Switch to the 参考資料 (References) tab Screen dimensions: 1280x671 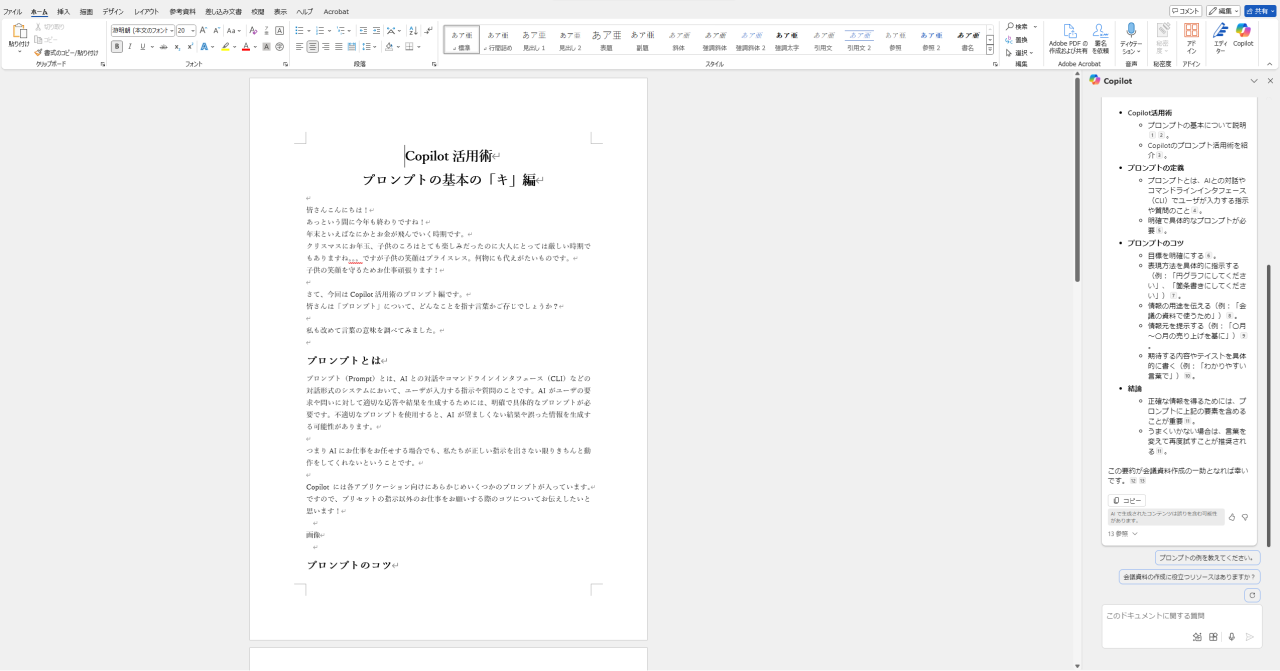[183, 11]
